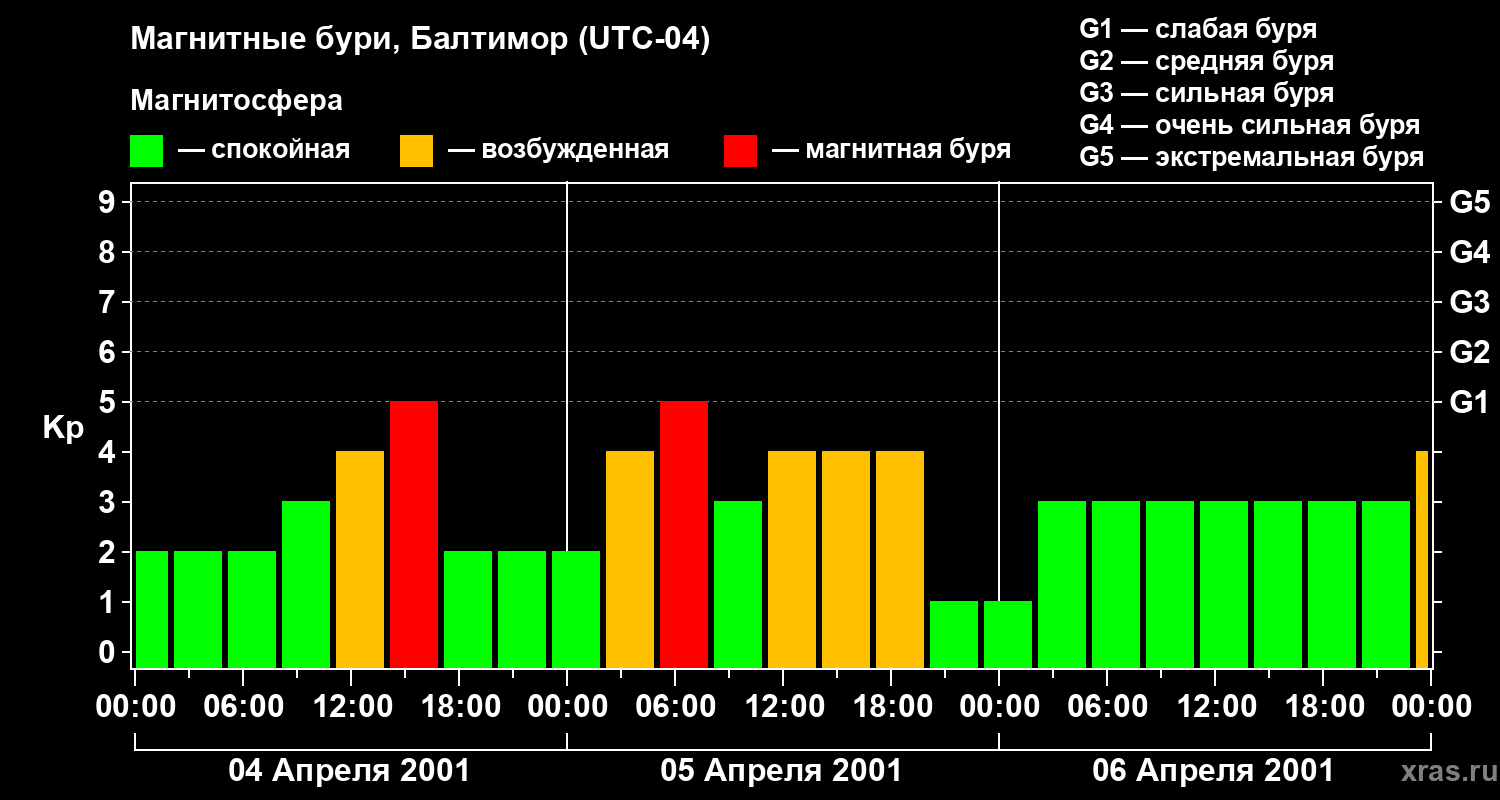The image size is (1500, 800).
Task: Select the 'G2 — средняя буря' legend line
Action: (1207, 60)
